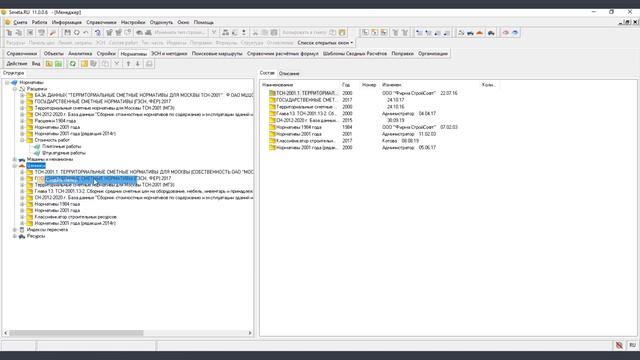This screenshot has width=640, height=360.
Task: Click the green folder icon after Вид
Action: pos(58,64)
